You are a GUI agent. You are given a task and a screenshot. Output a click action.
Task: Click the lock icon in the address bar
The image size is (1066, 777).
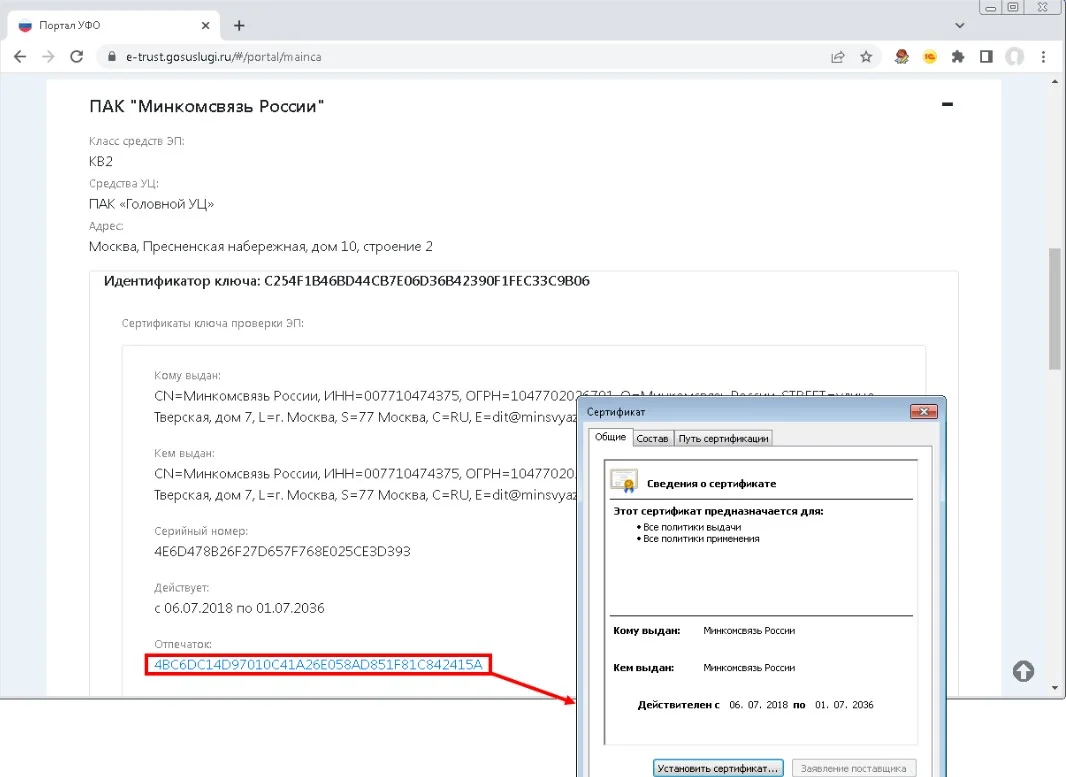(111, 56)
